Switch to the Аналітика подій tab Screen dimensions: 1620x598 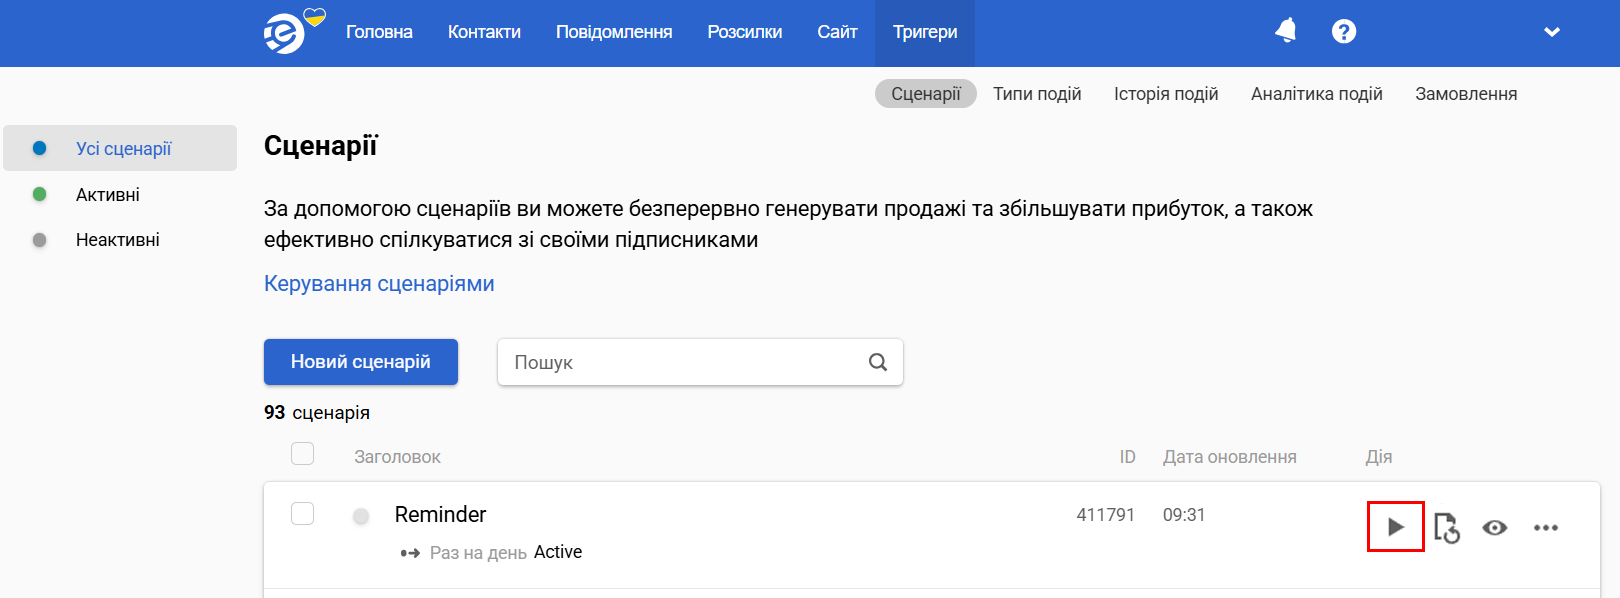click(1317, 94)
